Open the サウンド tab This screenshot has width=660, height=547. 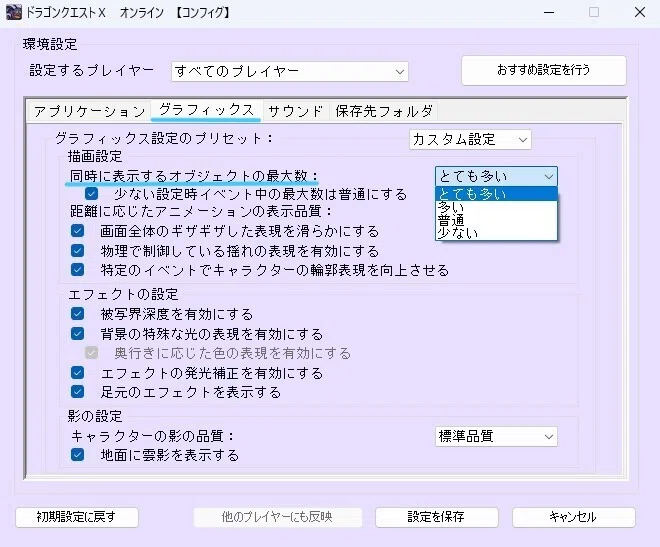[x=295, y=112]
